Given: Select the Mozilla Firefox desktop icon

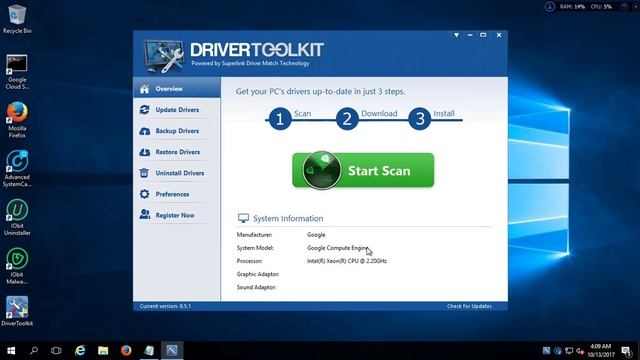Looking at the screenshot, I should 17,120.
